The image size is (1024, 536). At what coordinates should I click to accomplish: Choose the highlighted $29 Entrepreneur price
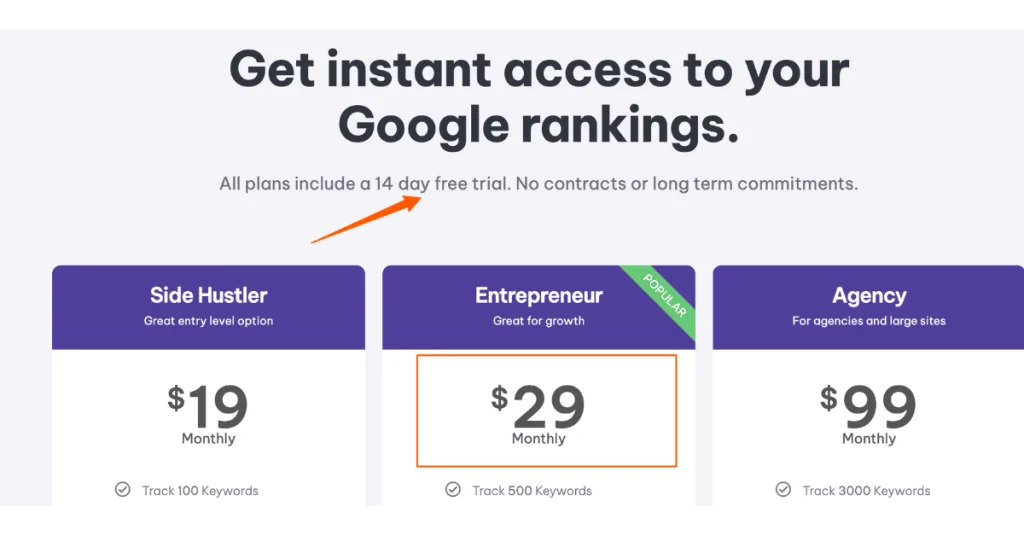[540, 405]
